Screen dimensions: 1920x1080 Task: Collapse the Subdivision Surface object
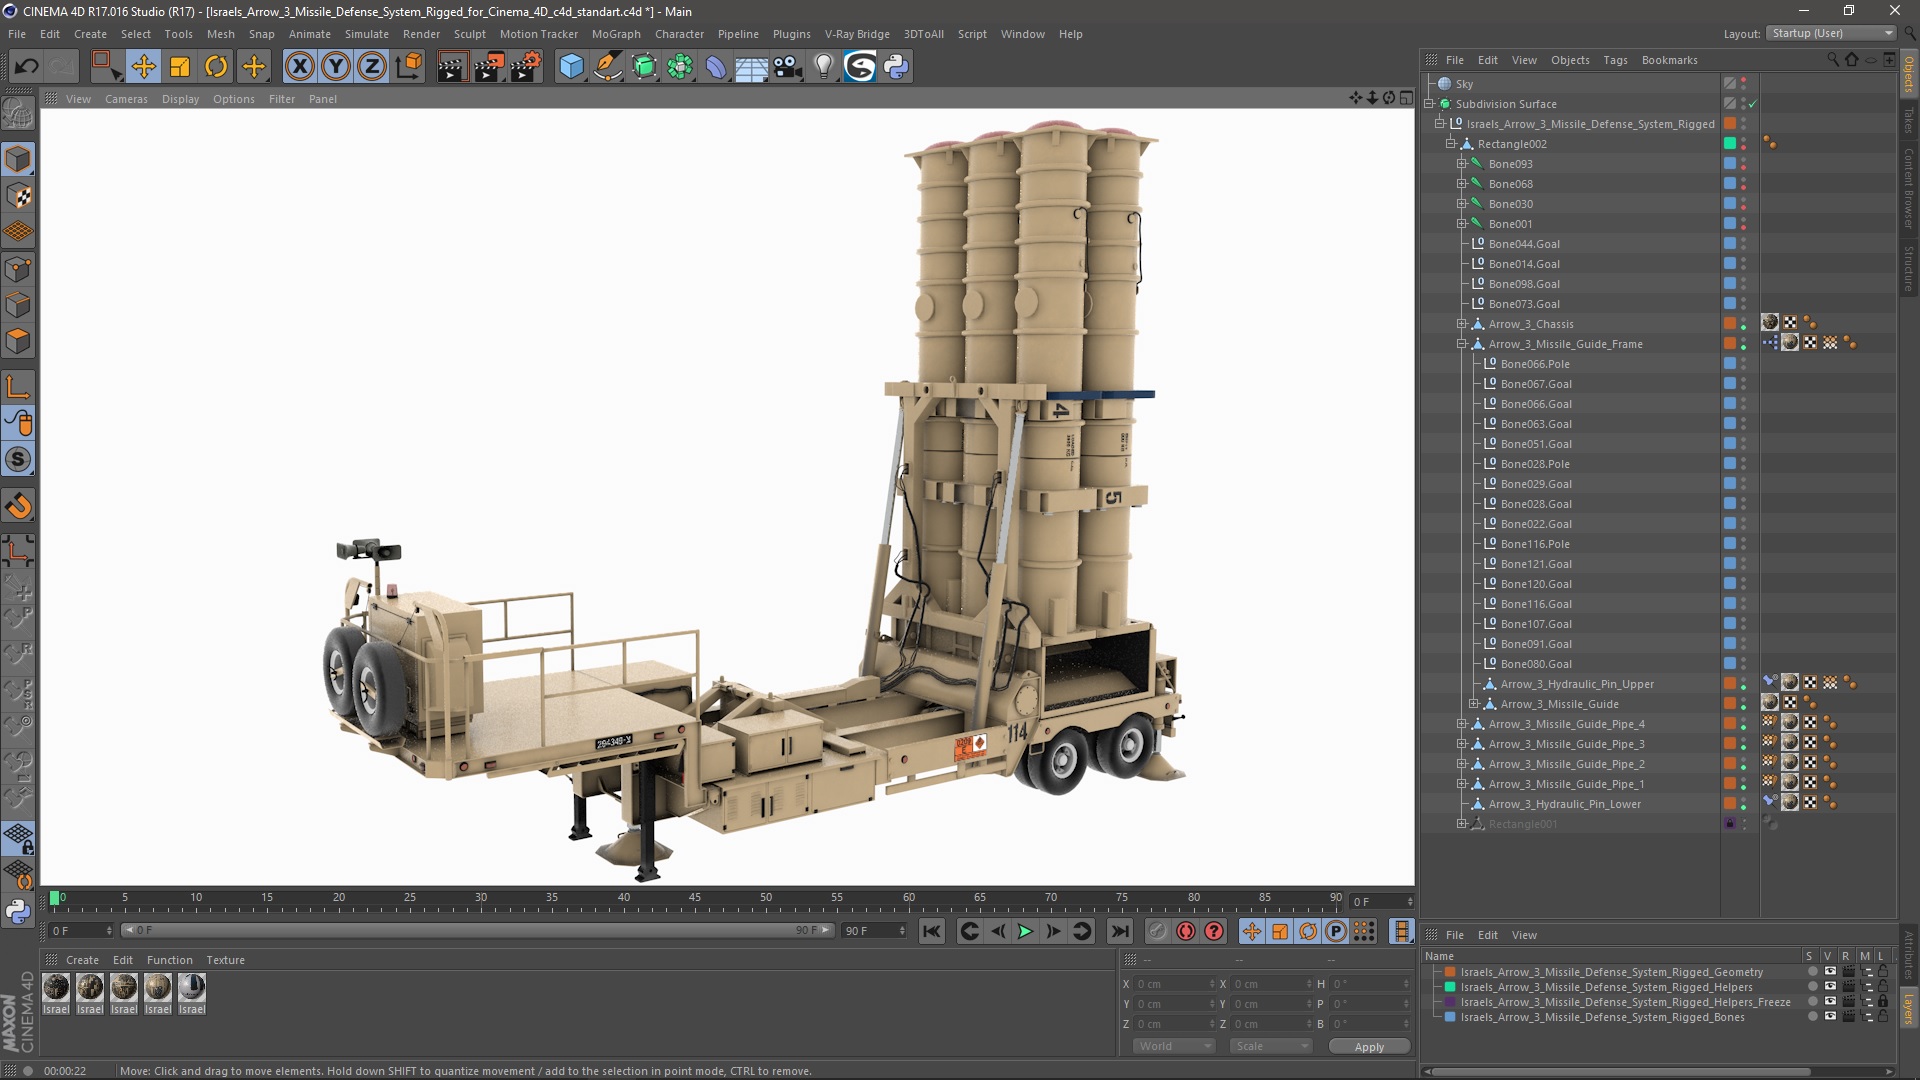pyautogui.click(x=1429, y=104)
